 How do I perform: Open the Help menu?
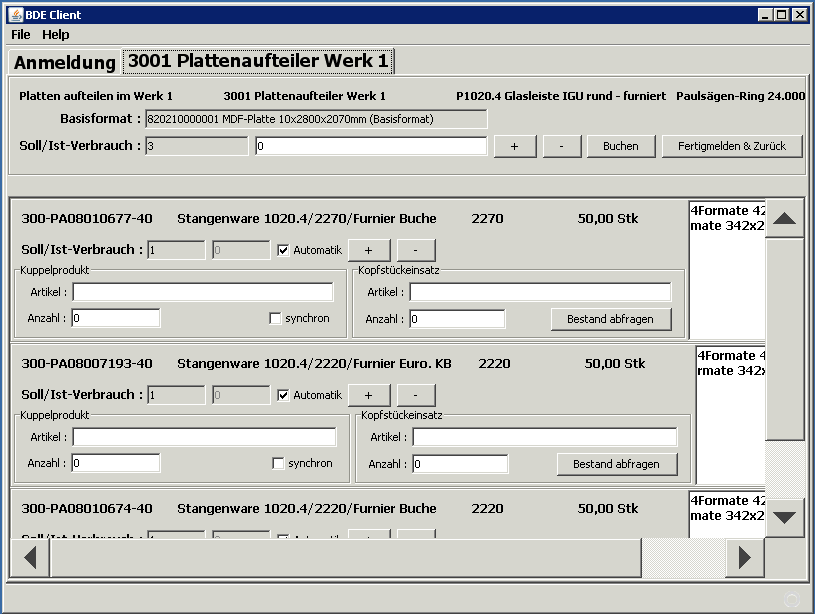(56, 34)
